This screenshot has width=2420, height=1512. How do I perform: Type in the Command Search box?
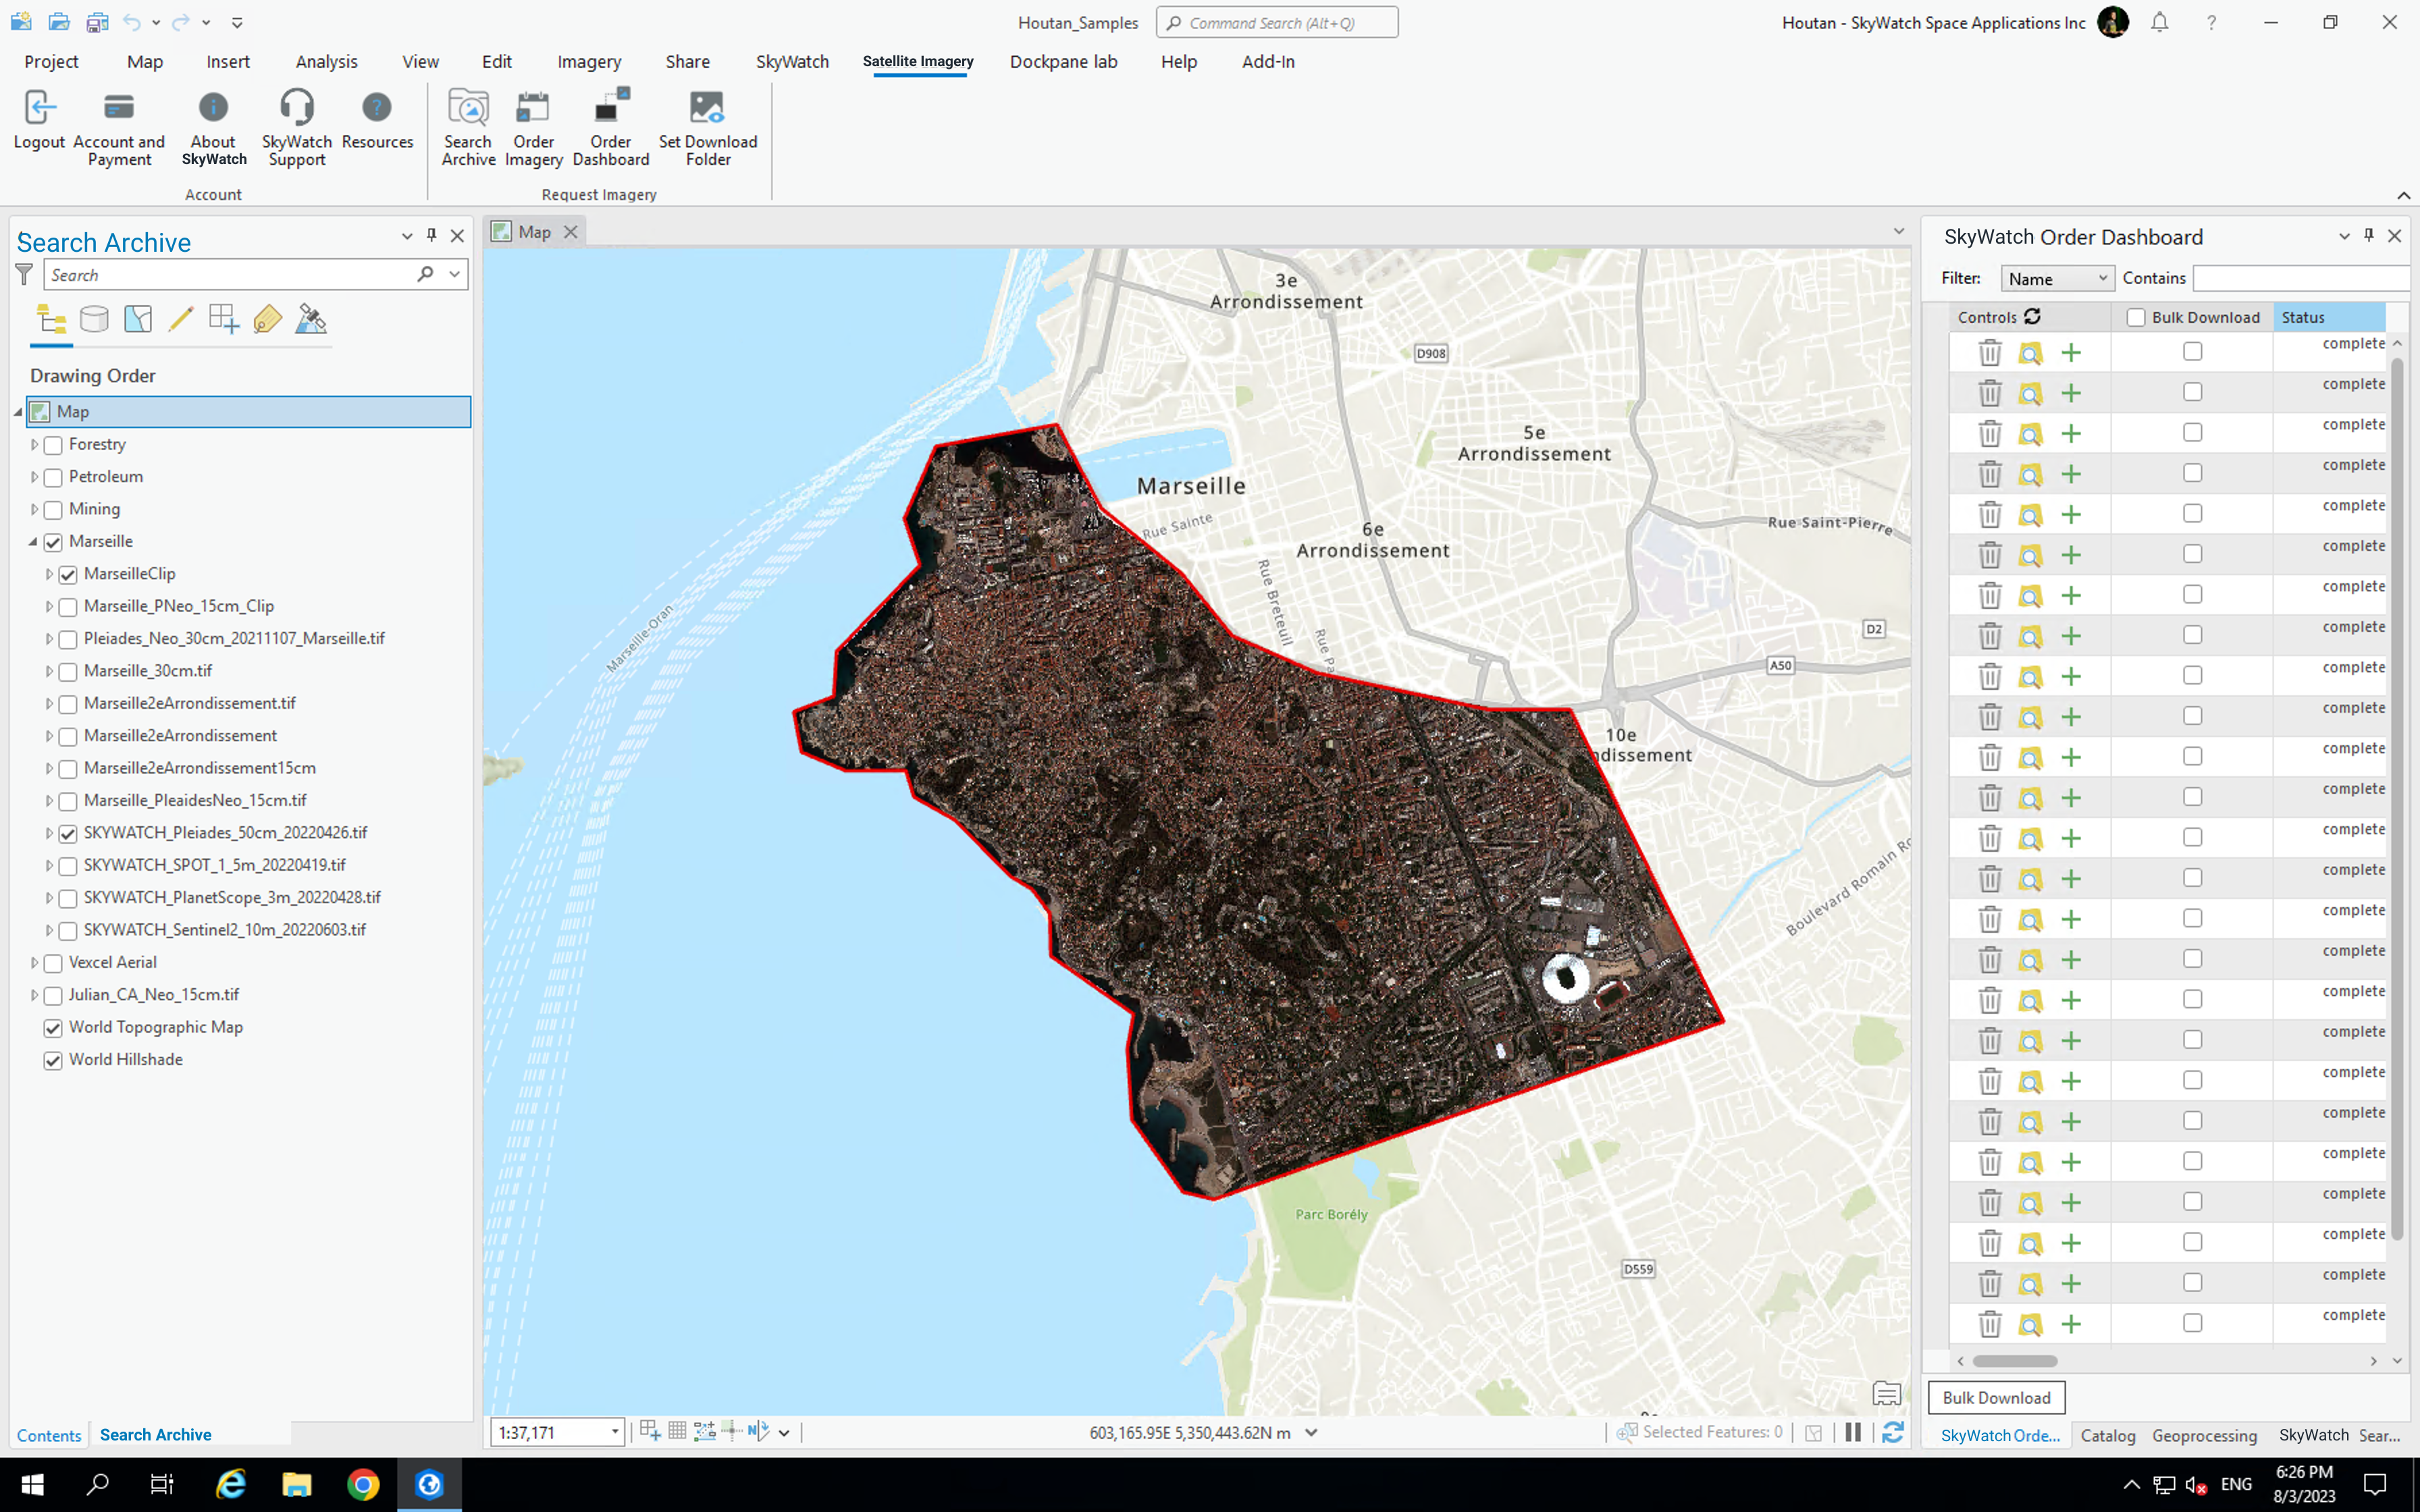(x=1277, y=22)
